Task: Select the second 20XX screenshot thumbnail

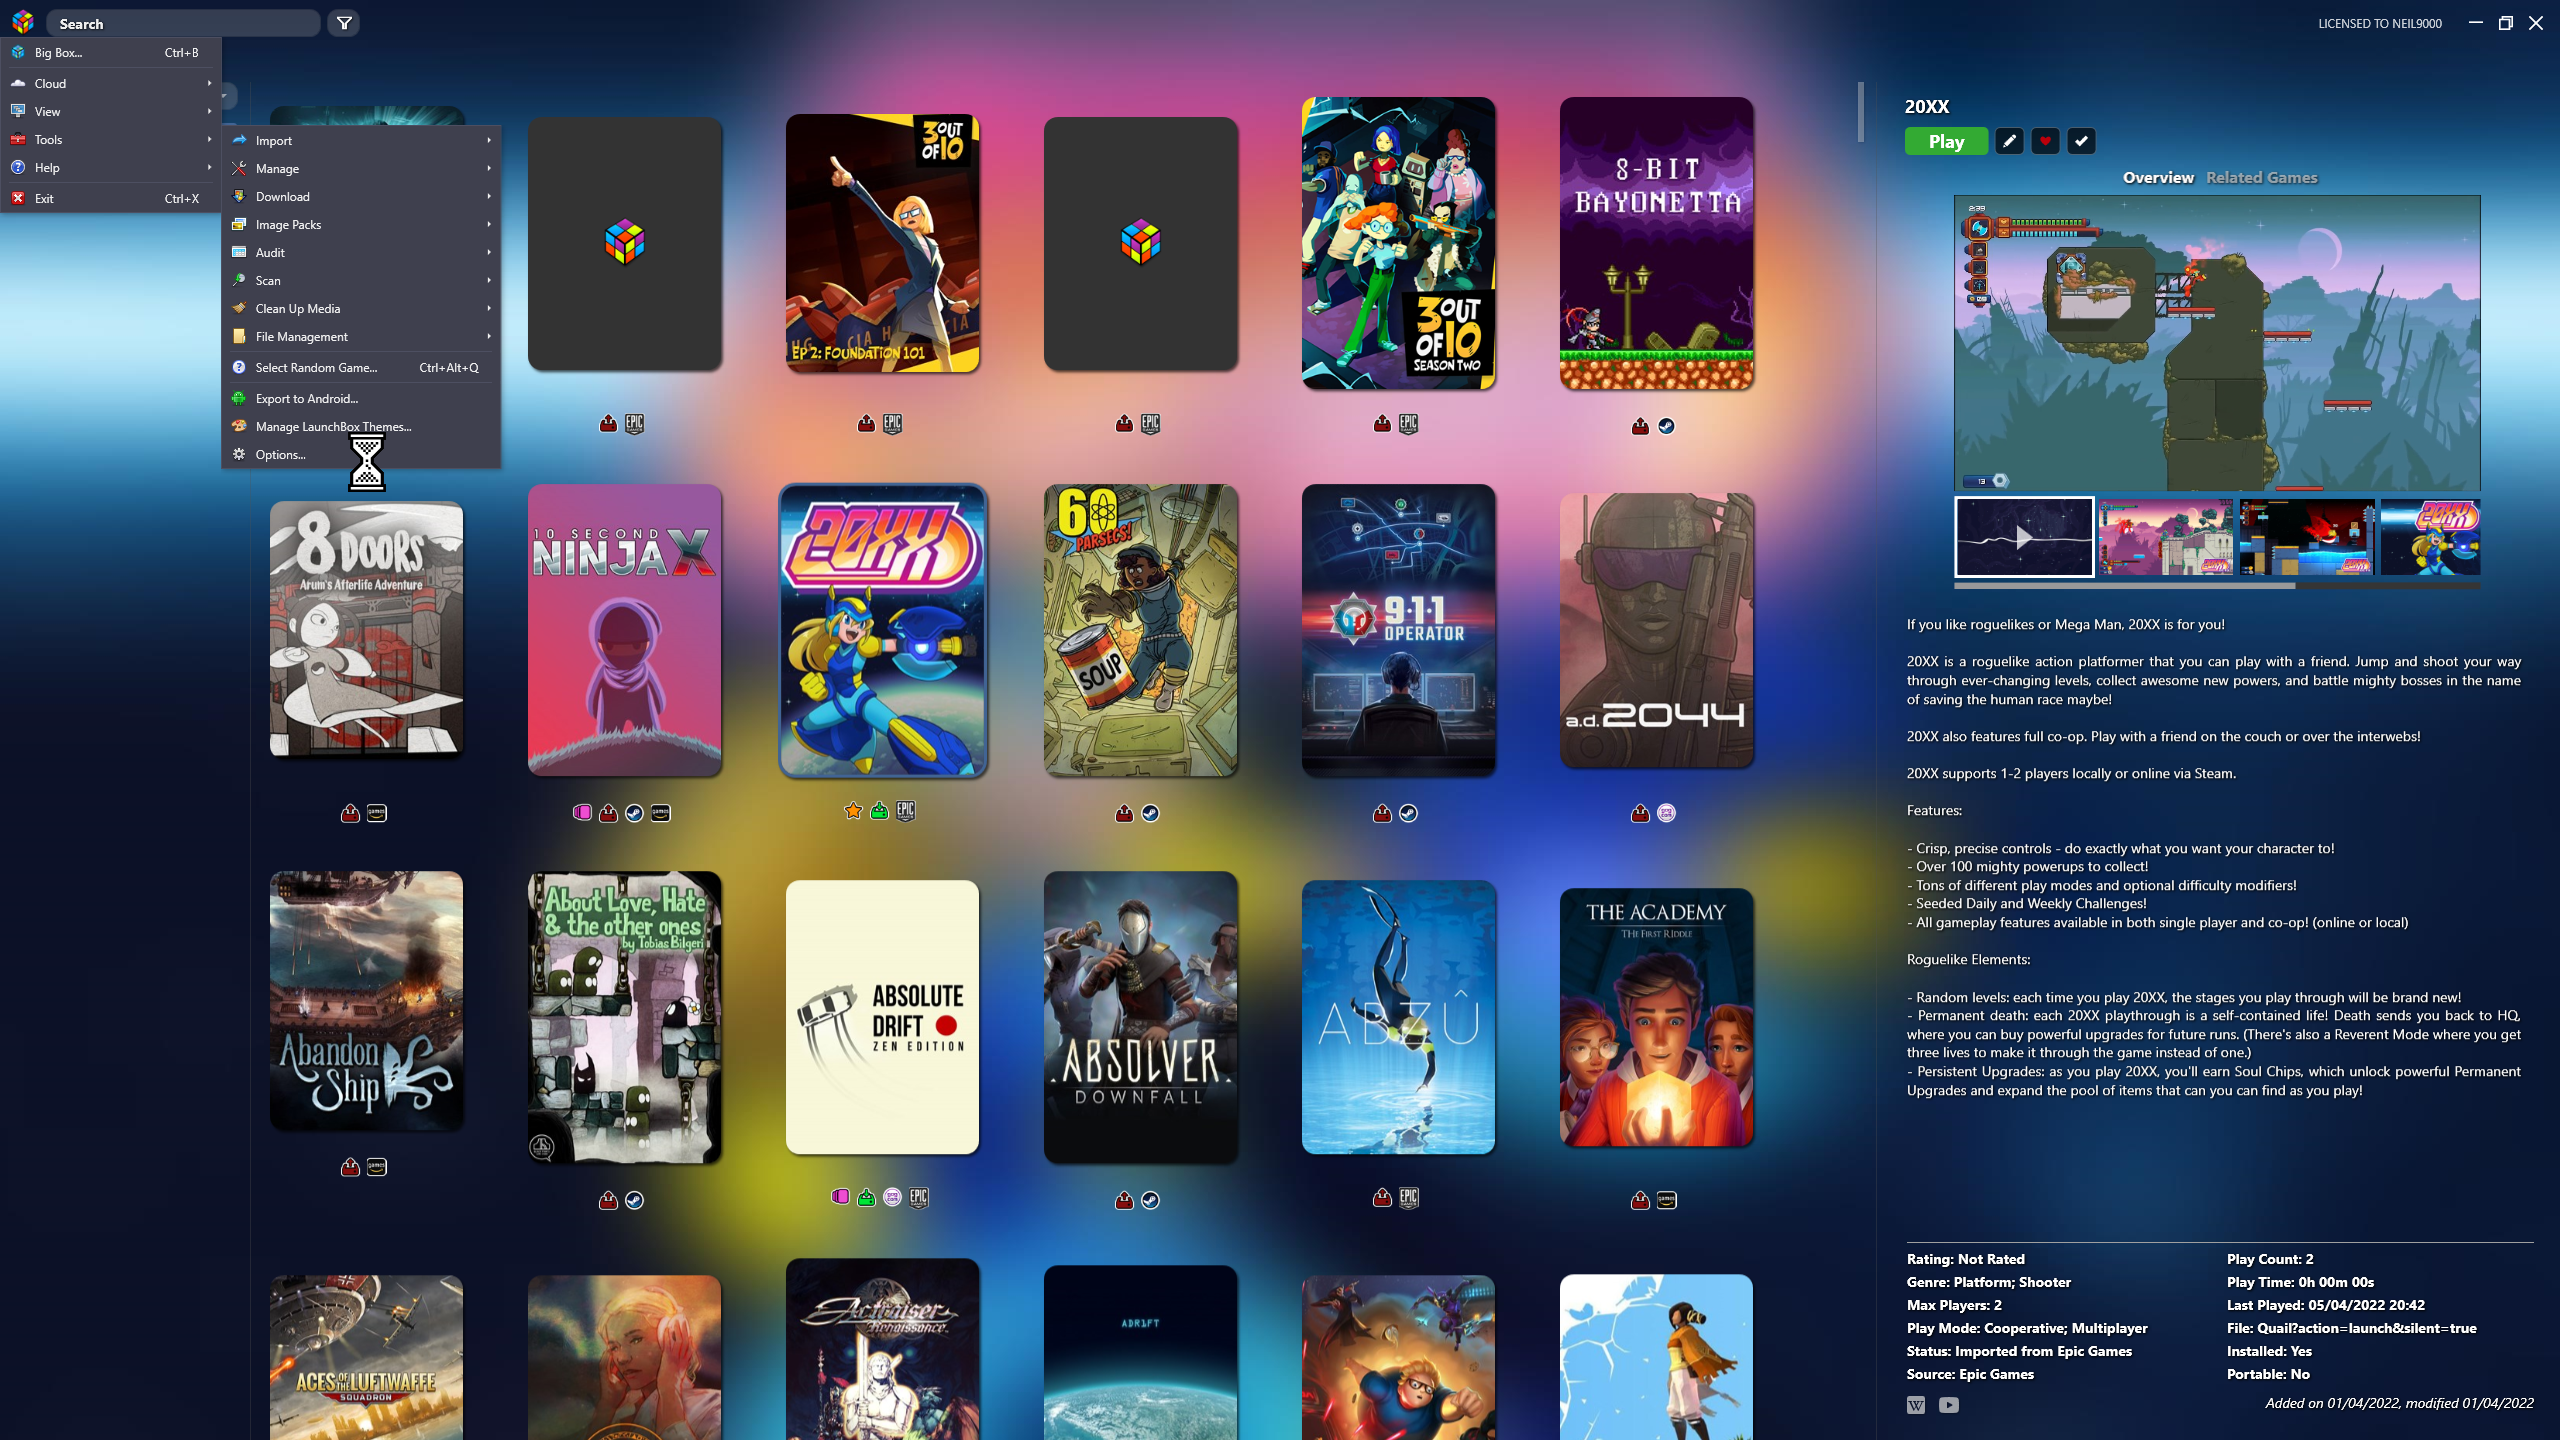Action: (x=2165, y=537)
